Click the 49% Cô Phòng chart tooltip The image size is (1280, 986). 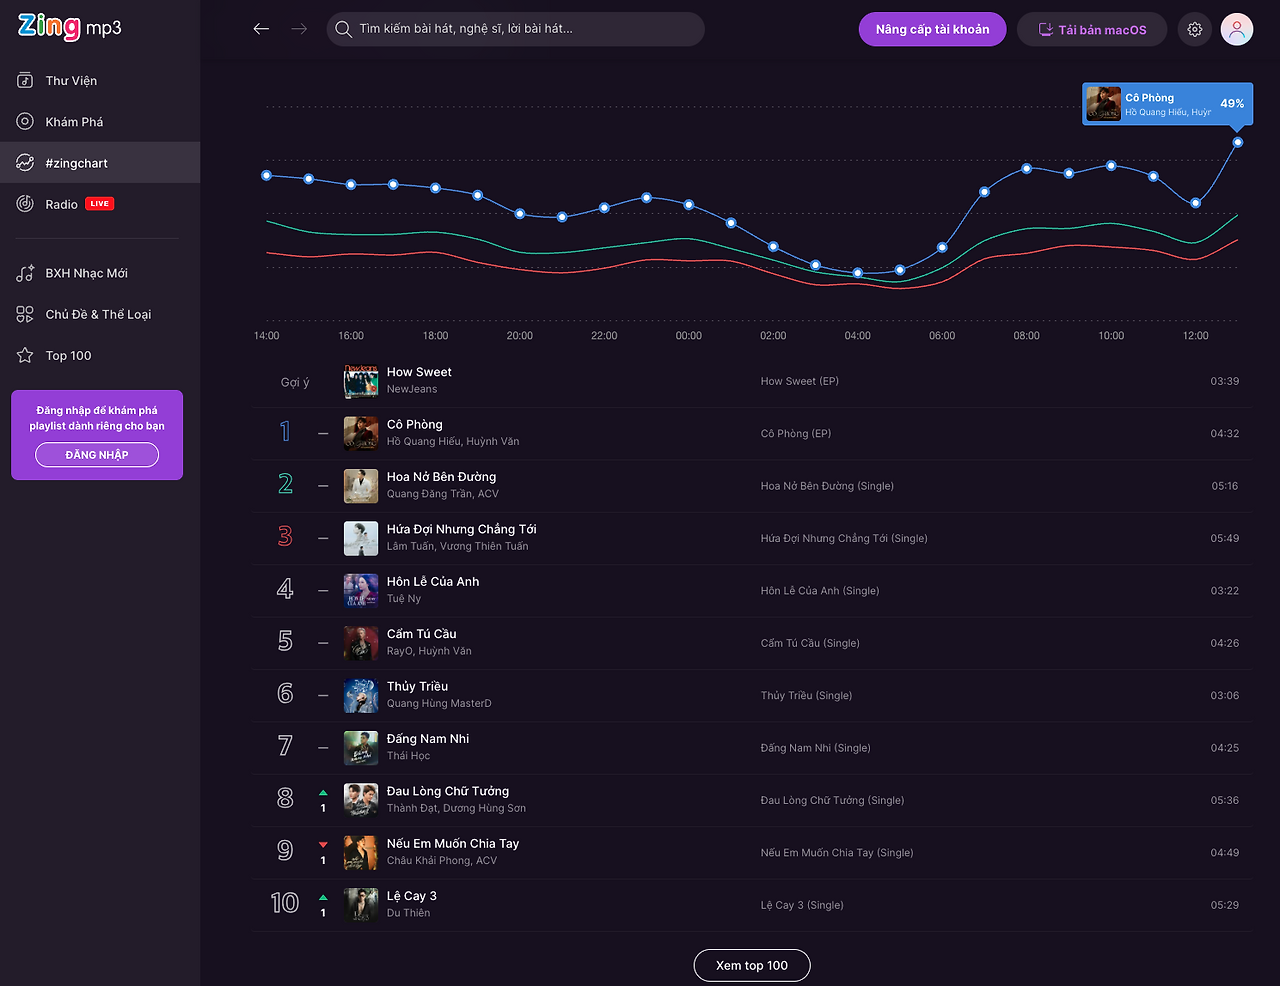1167,104
